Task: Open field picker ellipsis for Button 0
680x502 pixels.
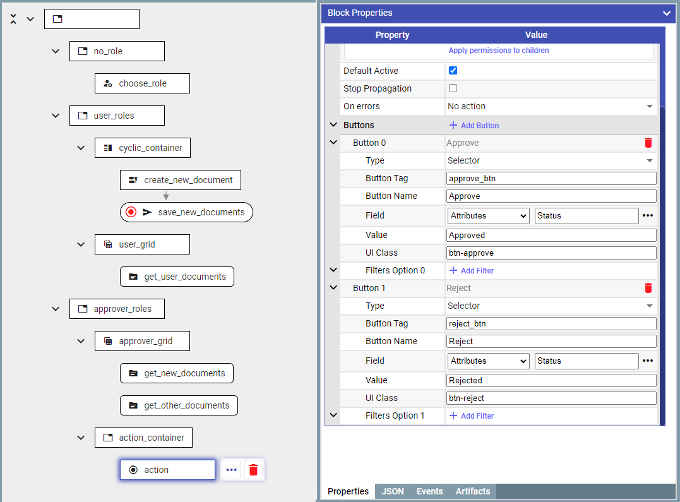Action: [648, 216]
